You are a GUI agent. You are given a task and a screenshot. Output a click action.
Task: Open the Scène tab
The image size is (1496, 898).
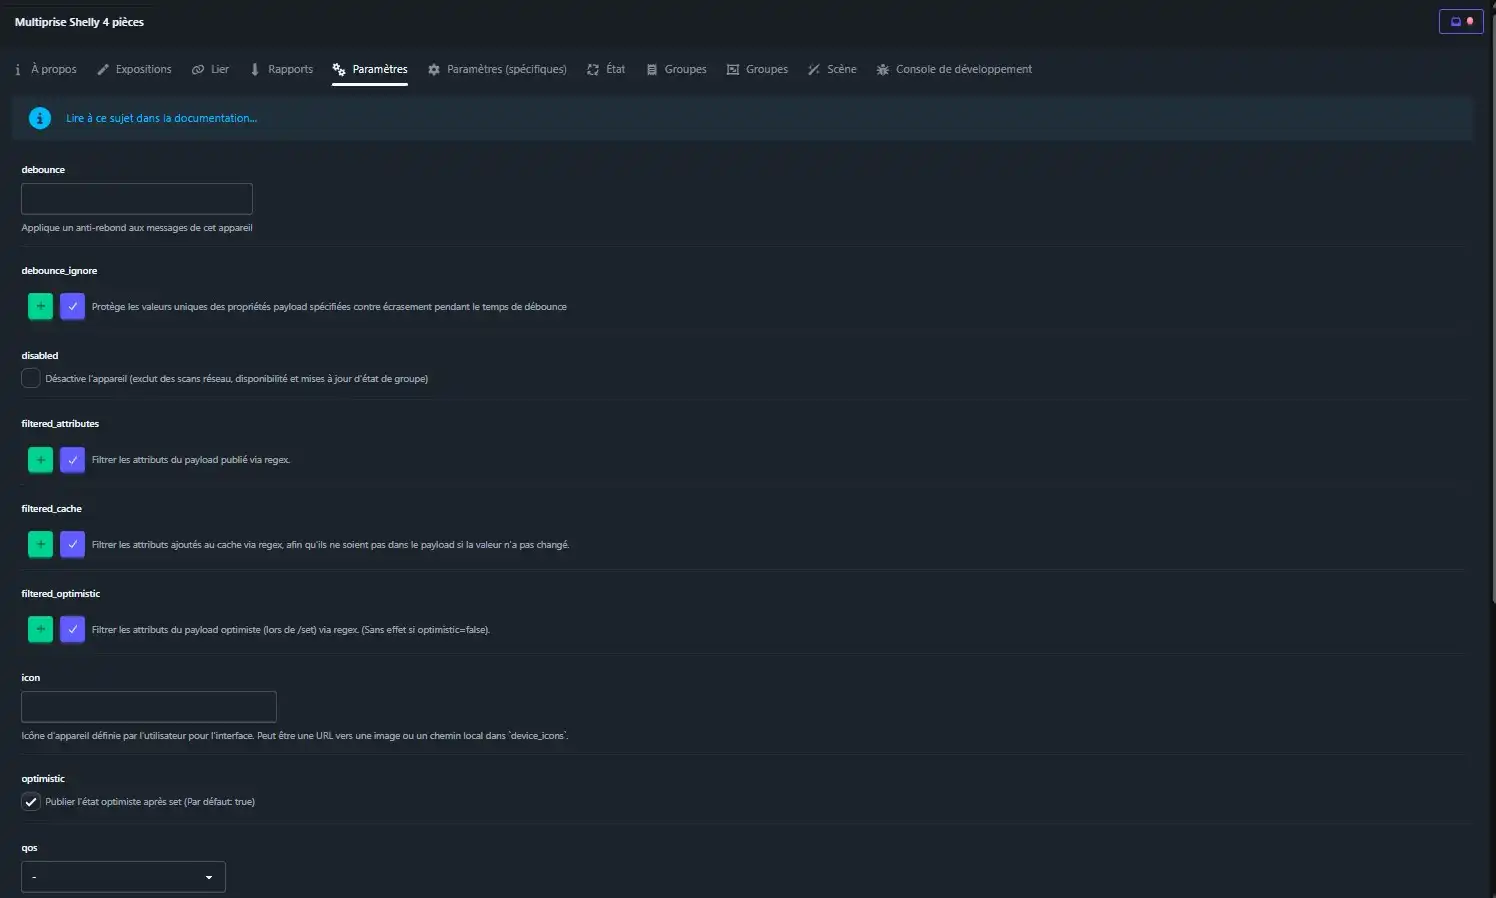pyautogui.click(x=832, y=69)
